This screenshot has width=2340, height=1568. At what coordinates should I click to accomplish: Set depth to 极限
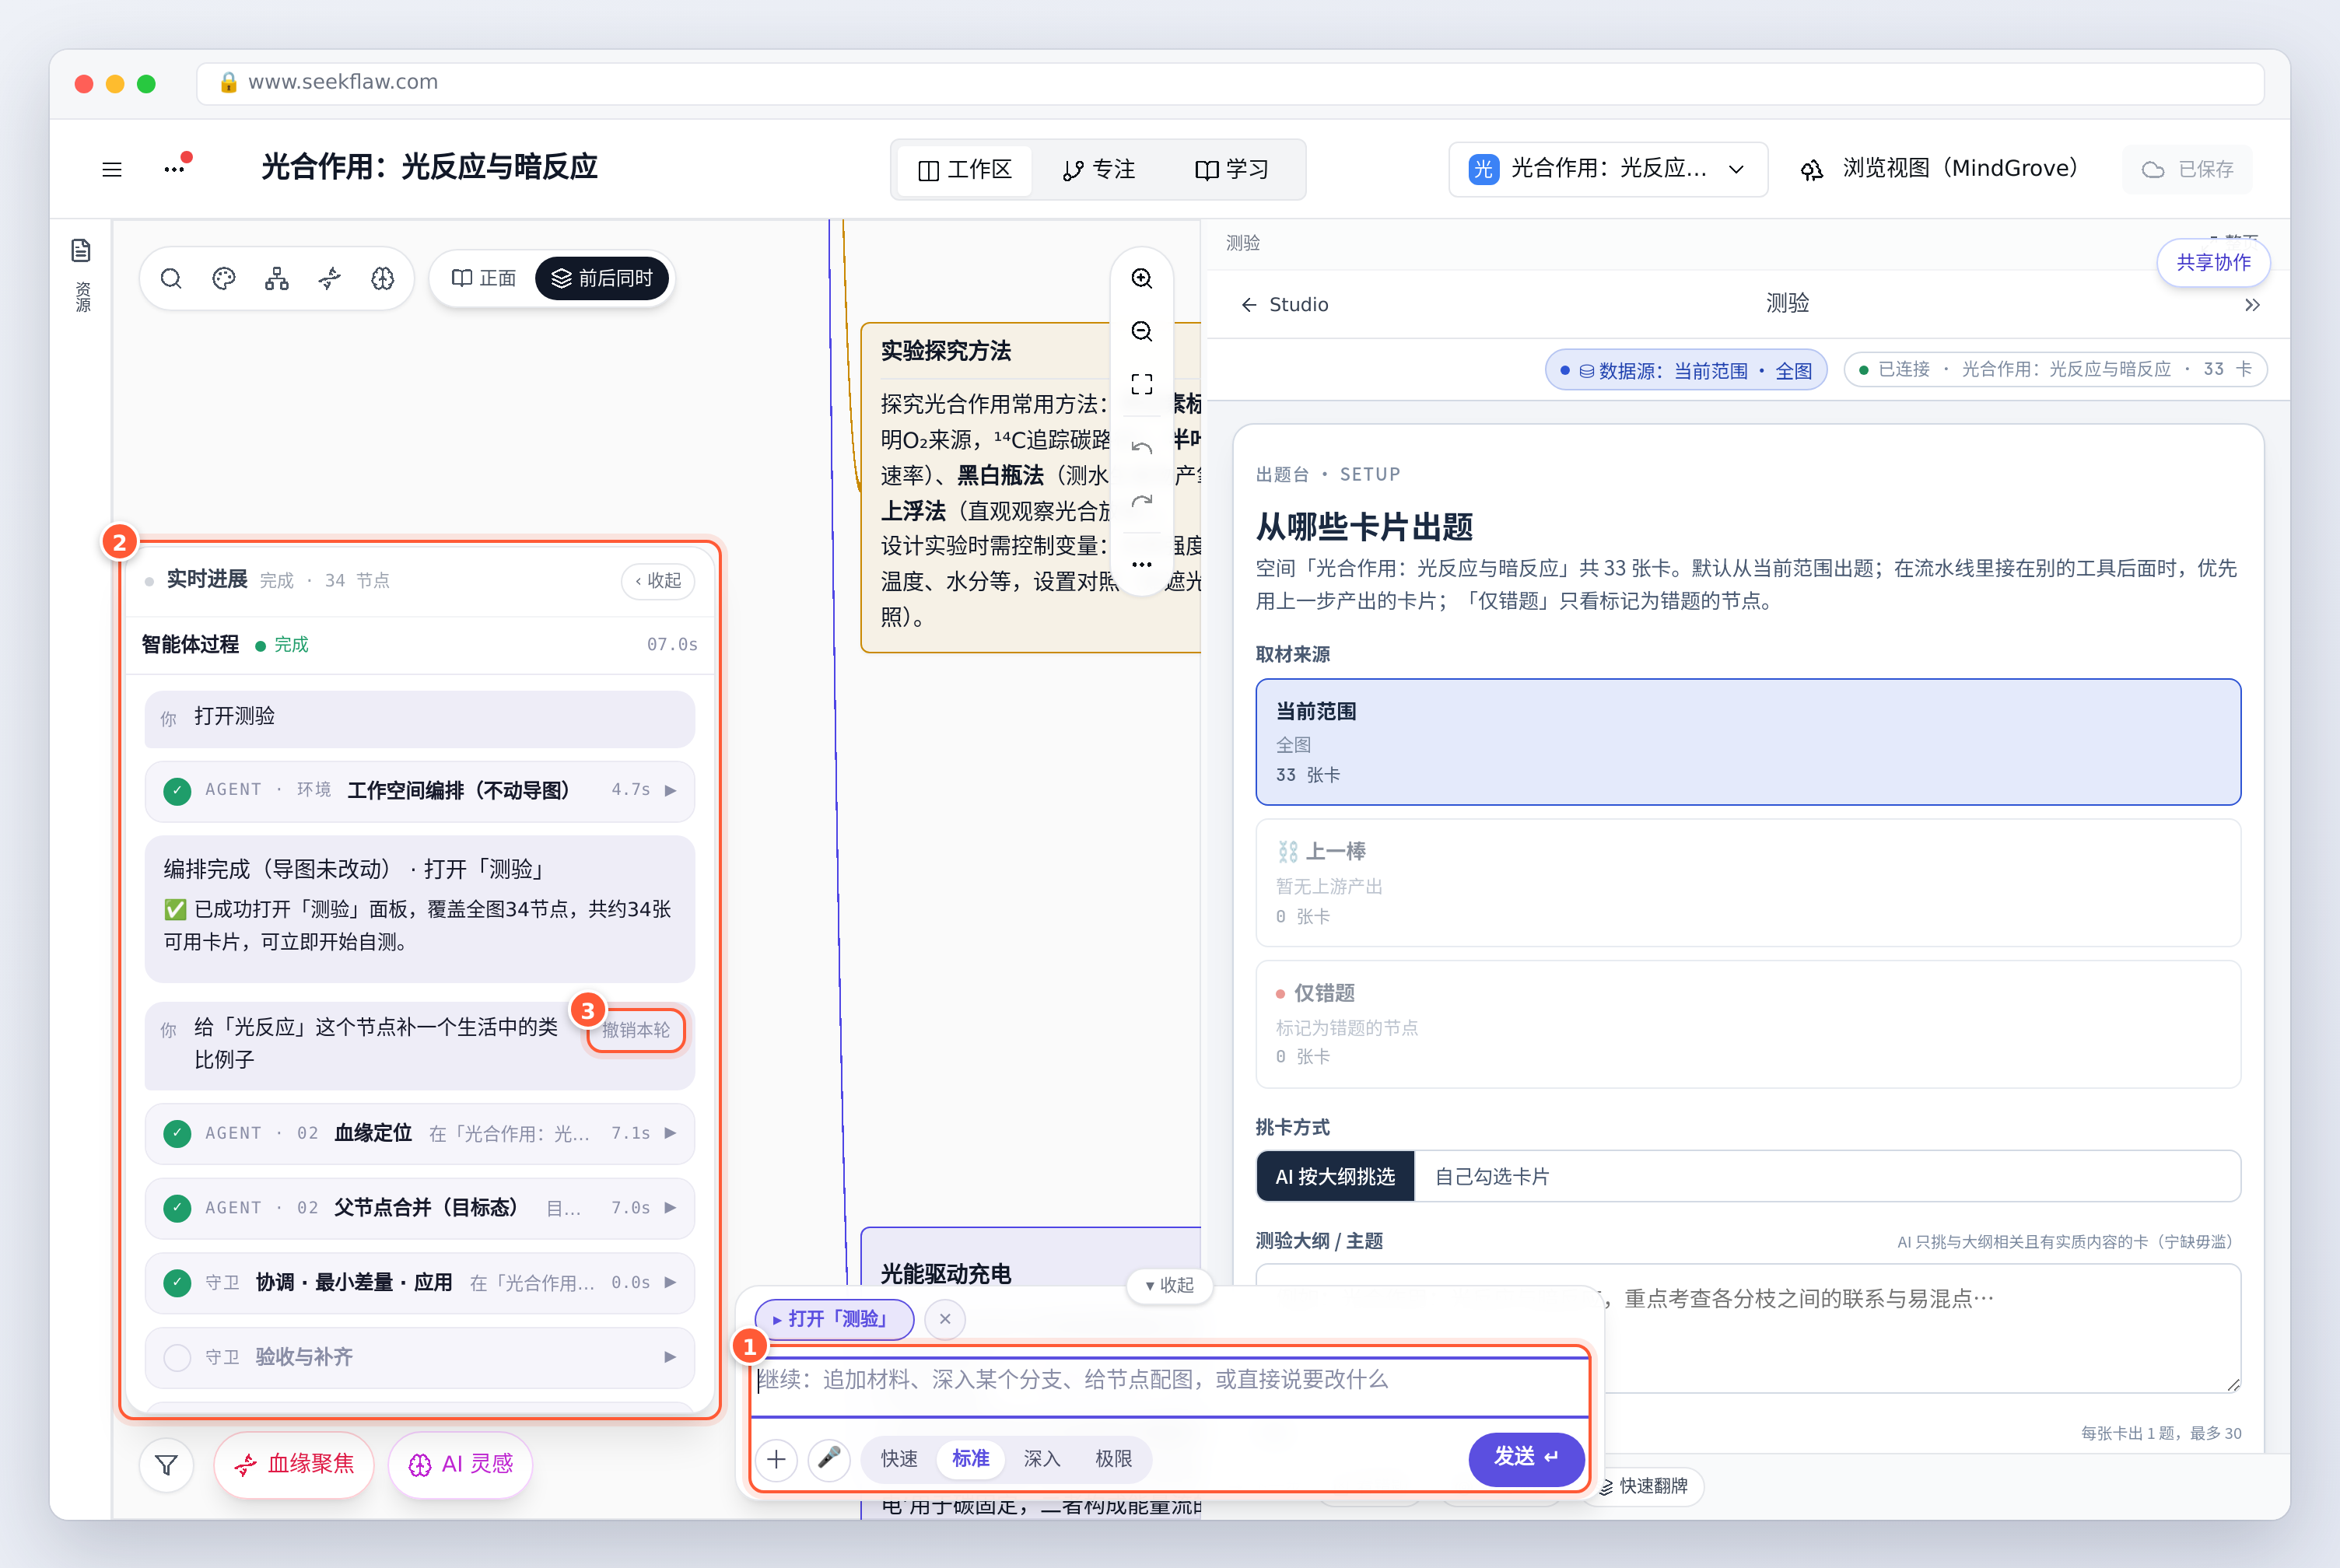1113,1459
